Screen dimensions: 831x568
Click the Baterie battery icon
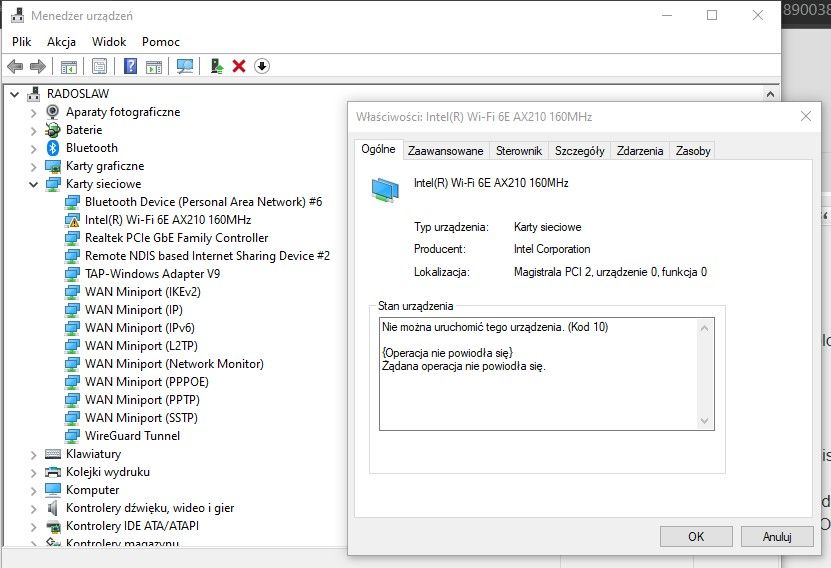52,130
